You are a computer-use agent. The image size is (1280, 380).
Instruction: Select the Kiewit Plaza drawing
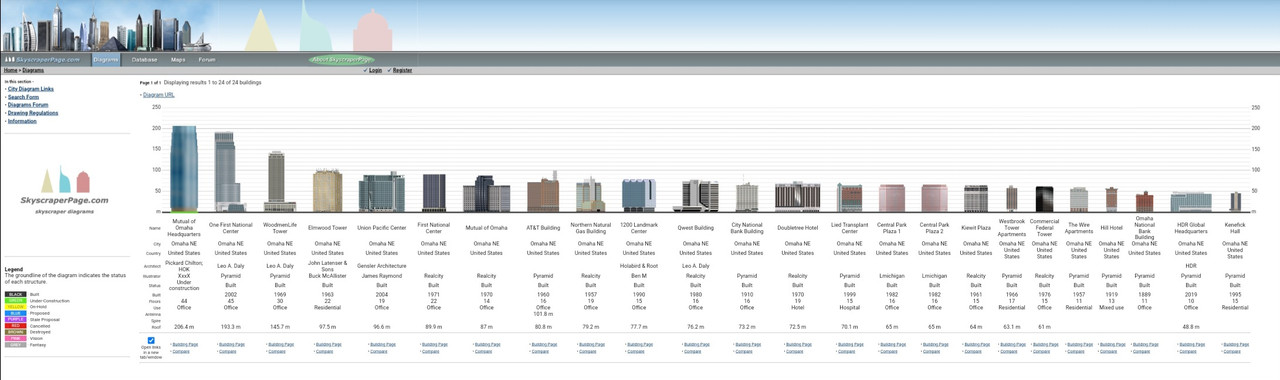(x=975, y=199)
